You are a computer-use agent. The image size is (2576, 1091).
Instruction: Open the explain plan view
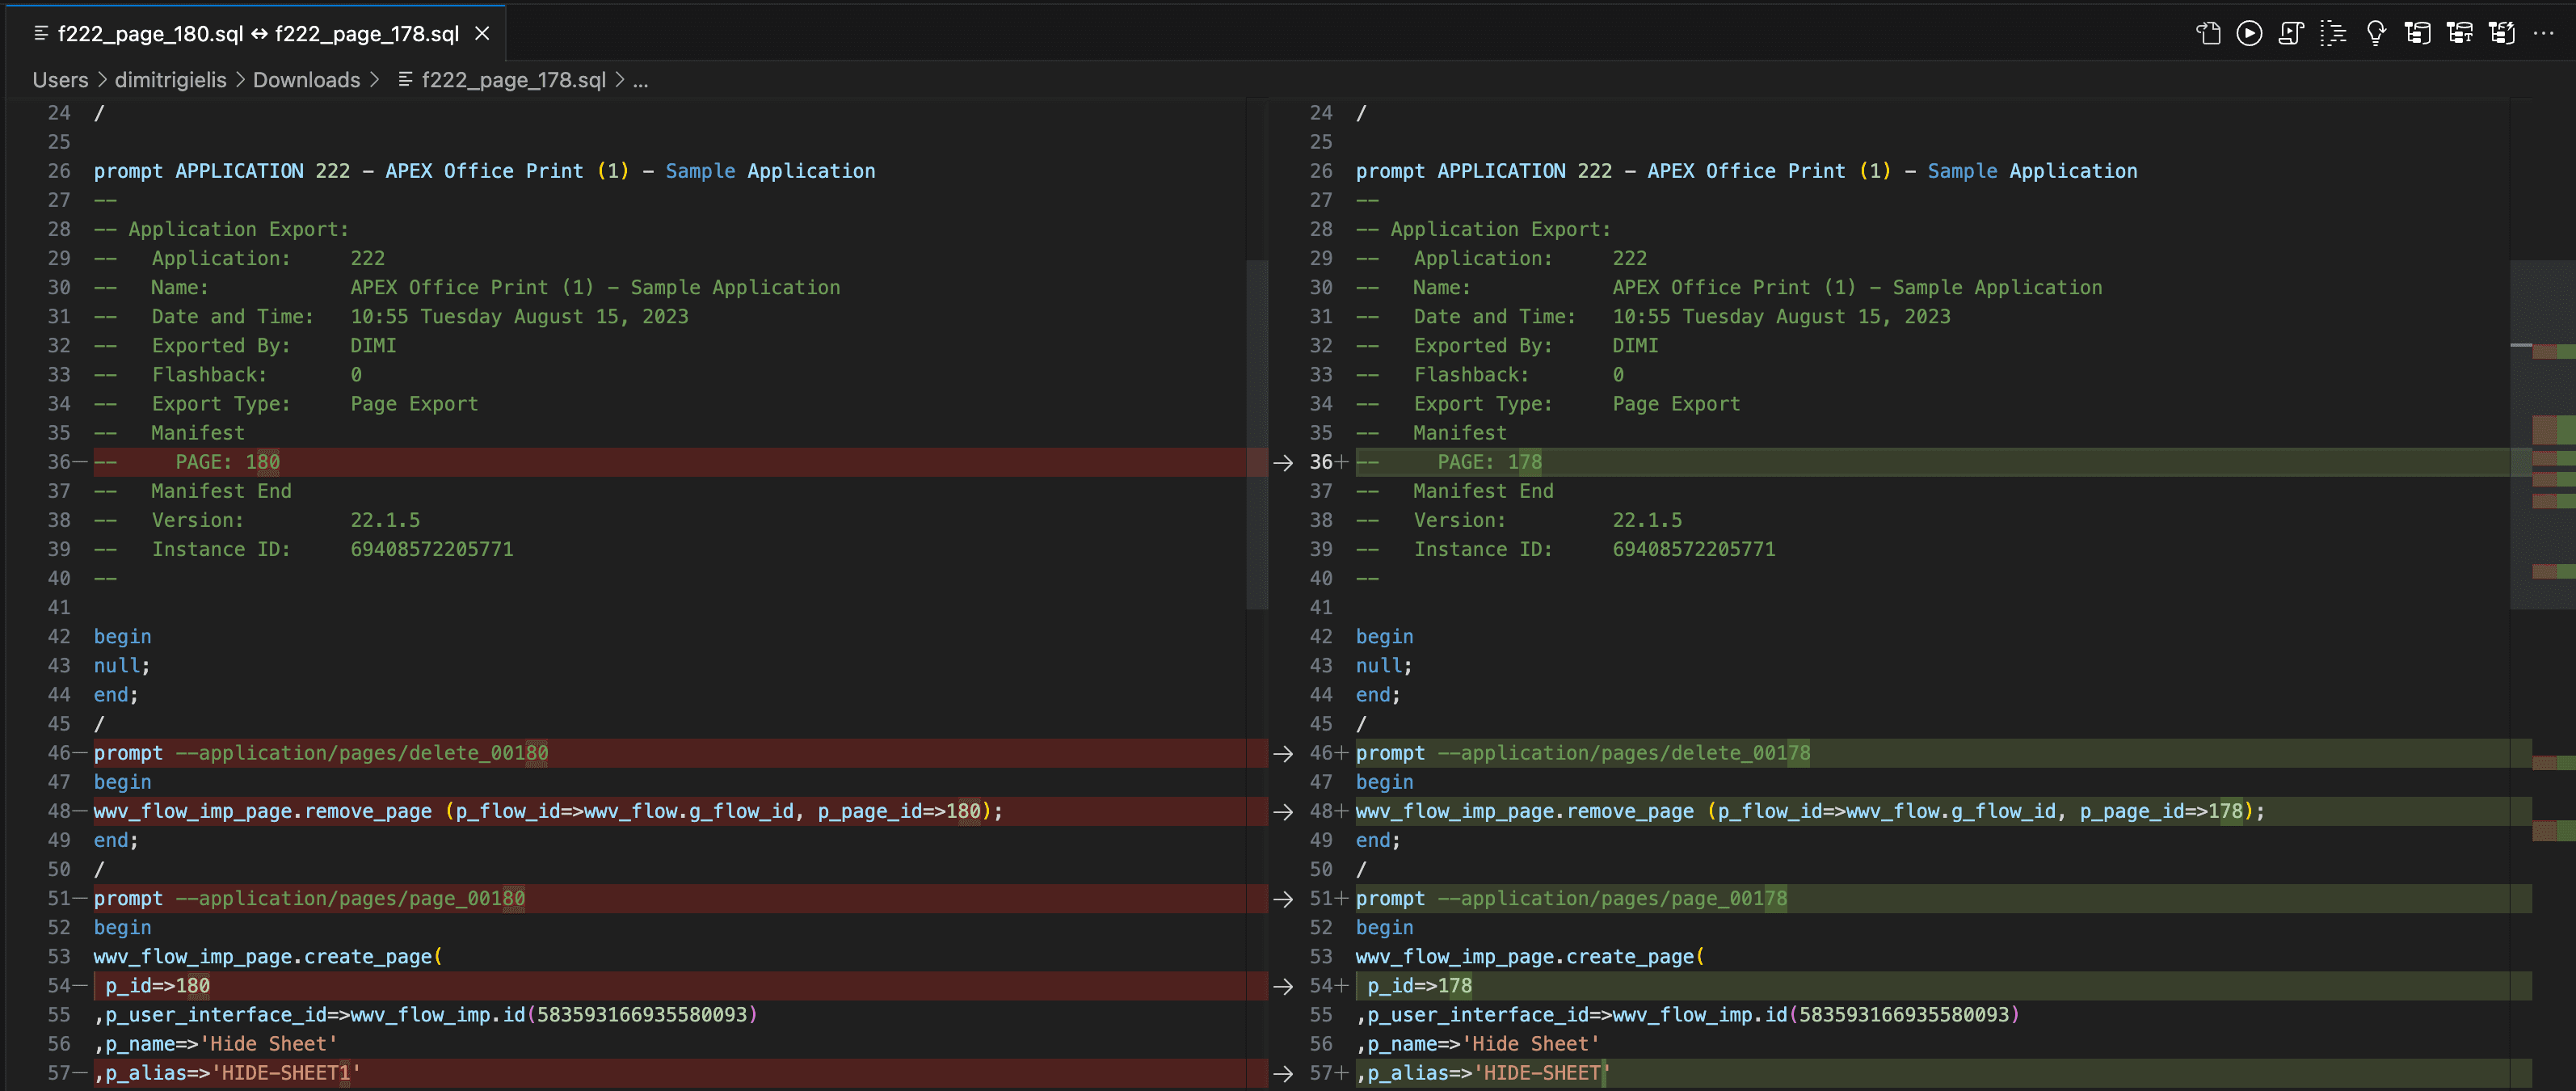point(2333,33)
